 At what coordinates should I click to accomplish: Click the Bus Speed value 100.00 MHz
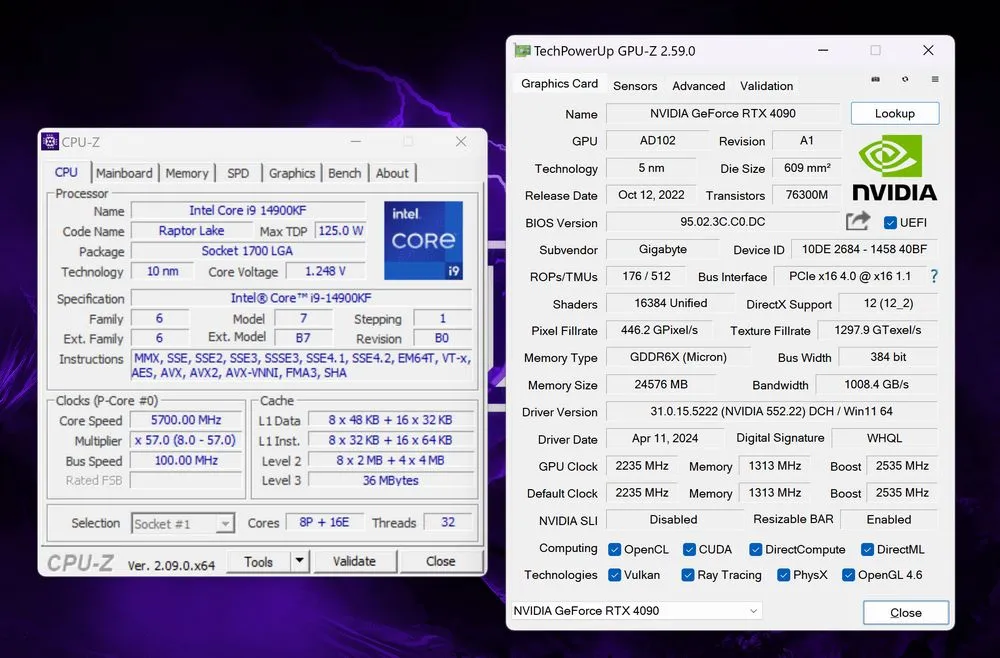click(186, 460)
